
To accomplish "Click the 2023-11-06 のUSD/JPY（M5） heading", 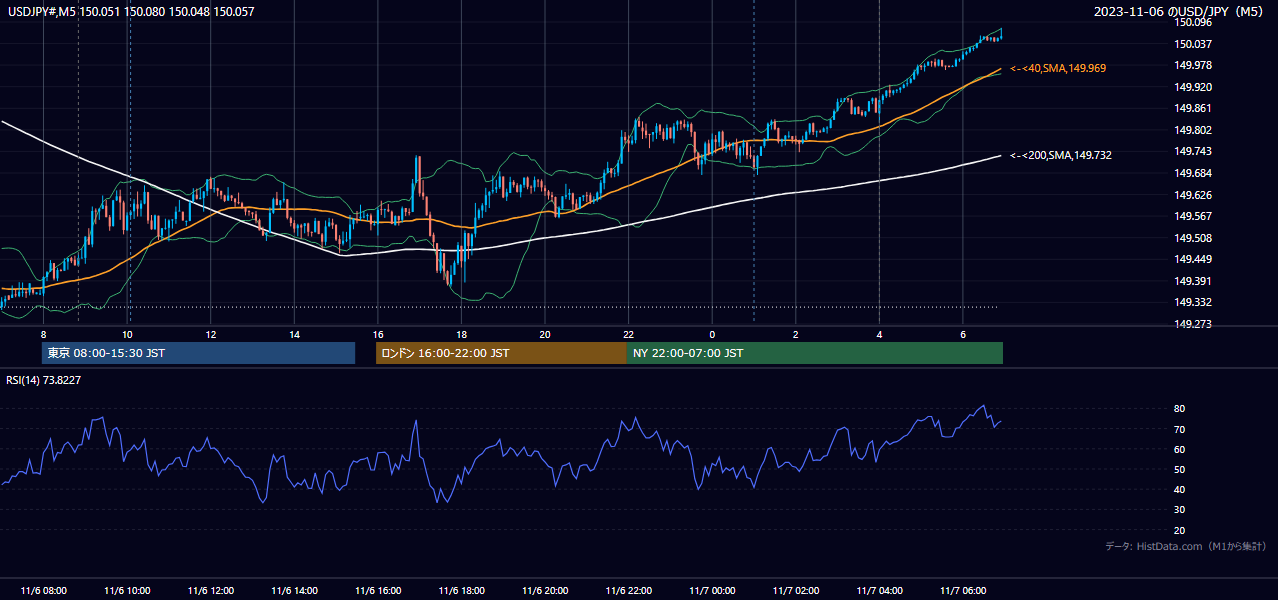I will coord(1181,12).
